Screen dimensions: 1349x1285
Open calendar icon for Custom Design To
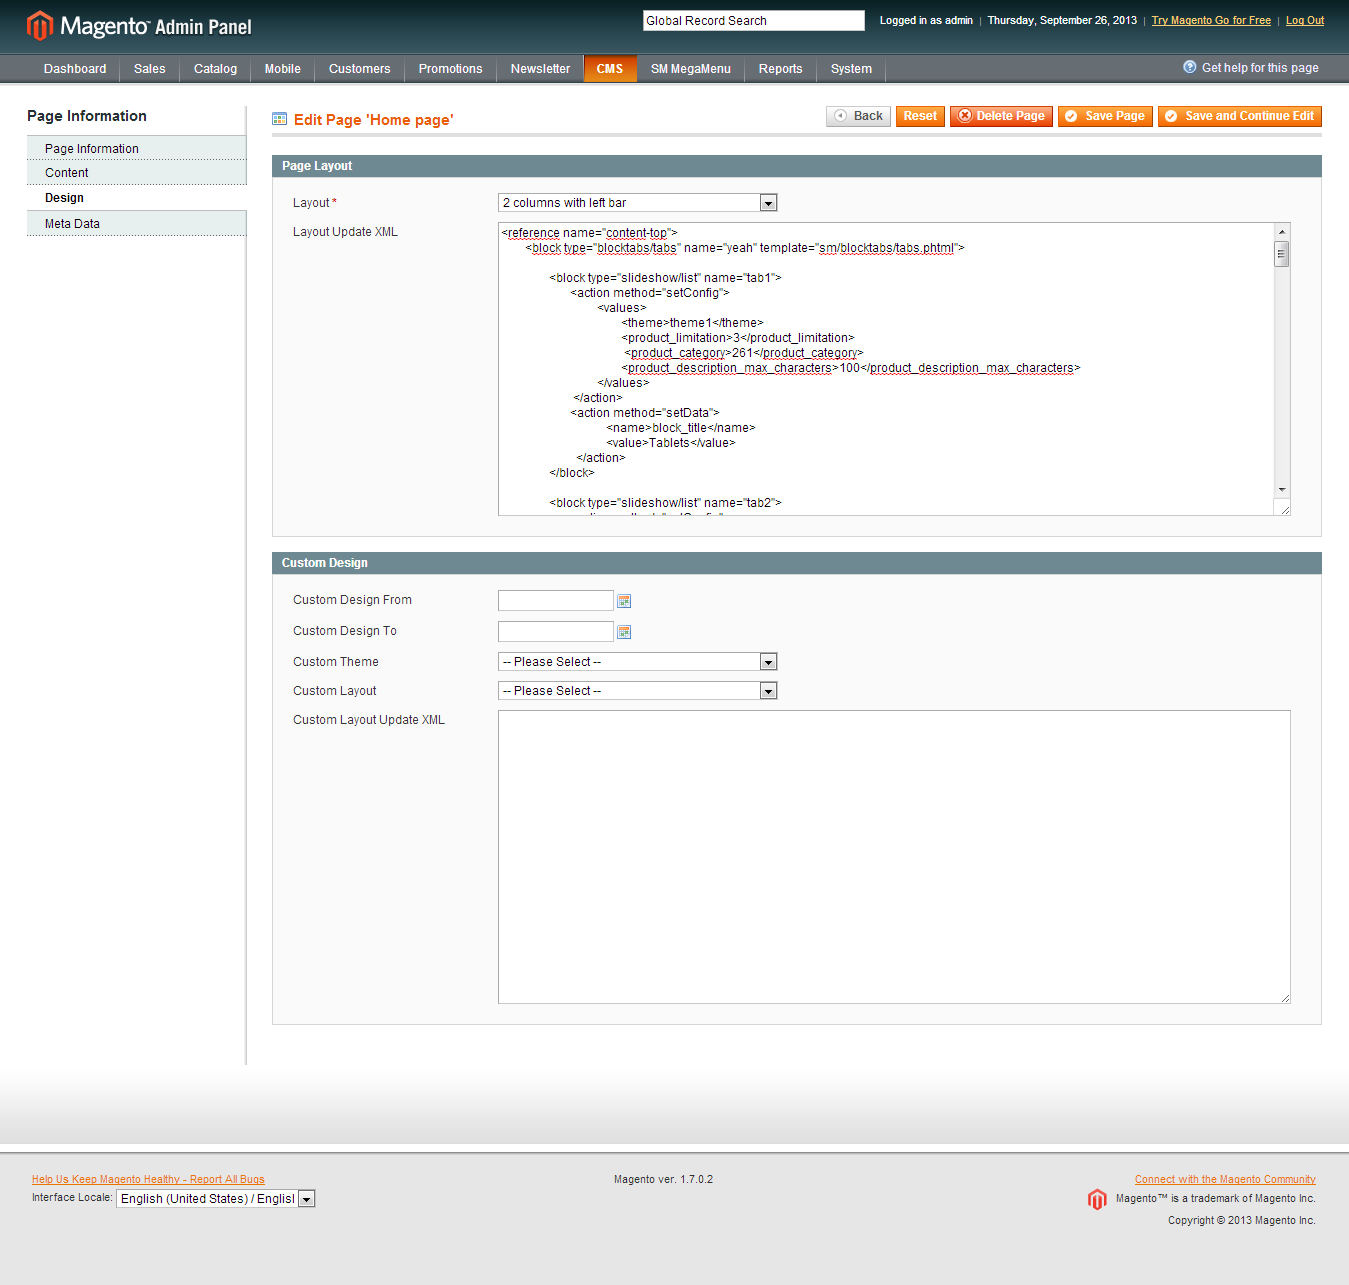[624, 632]
